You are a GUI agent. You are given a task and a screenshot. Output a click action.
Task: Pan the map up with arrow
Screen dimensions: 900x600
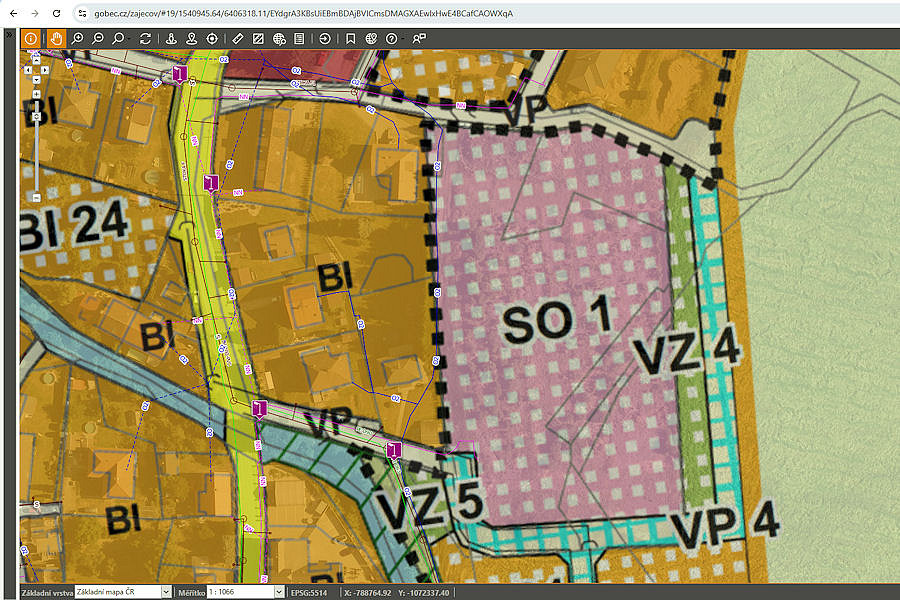tap(36, 60)
